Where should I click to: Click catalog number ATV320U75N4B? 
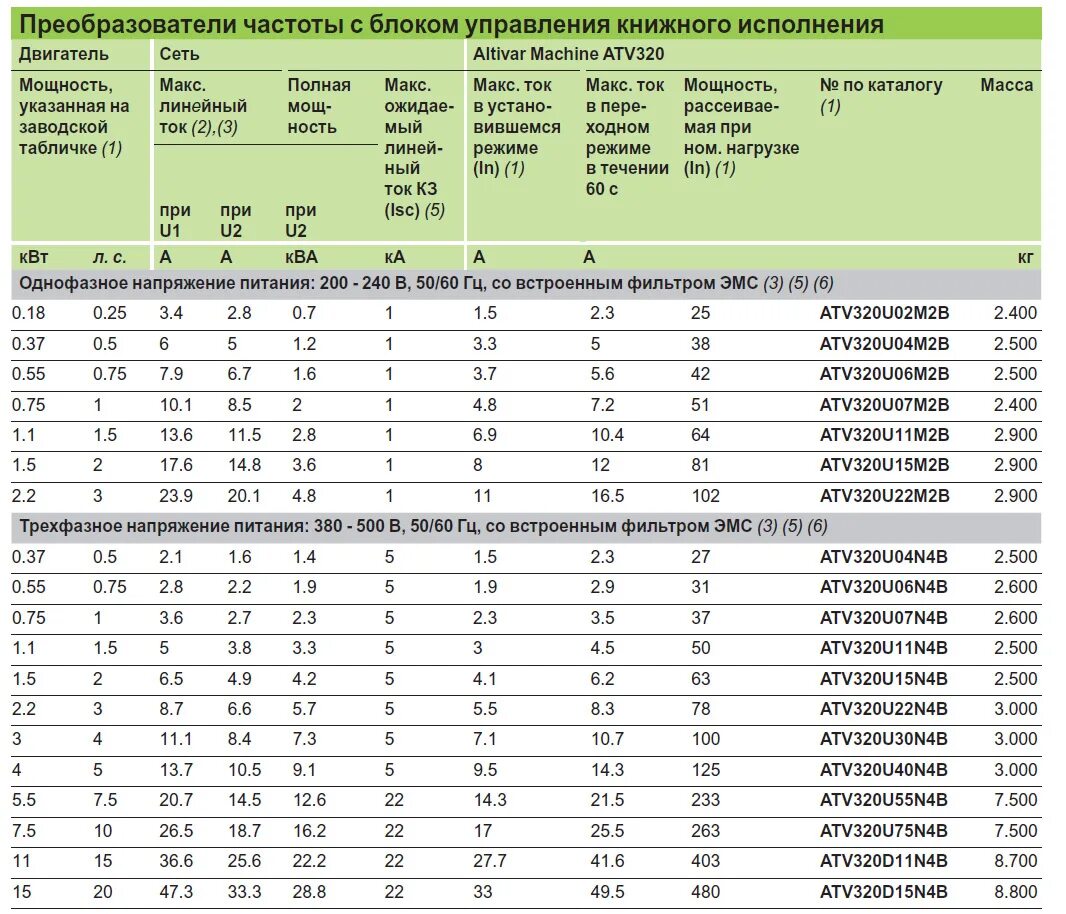pyautogui.click(x=883, y=830)
